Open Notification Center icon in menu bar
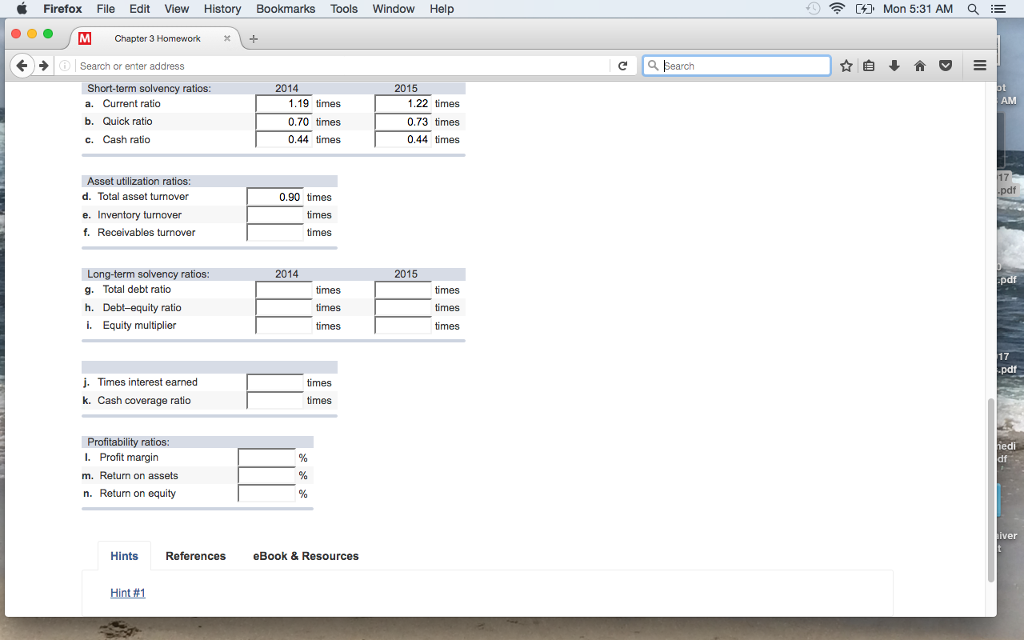The image size is (1024, 640). [998, 9]
